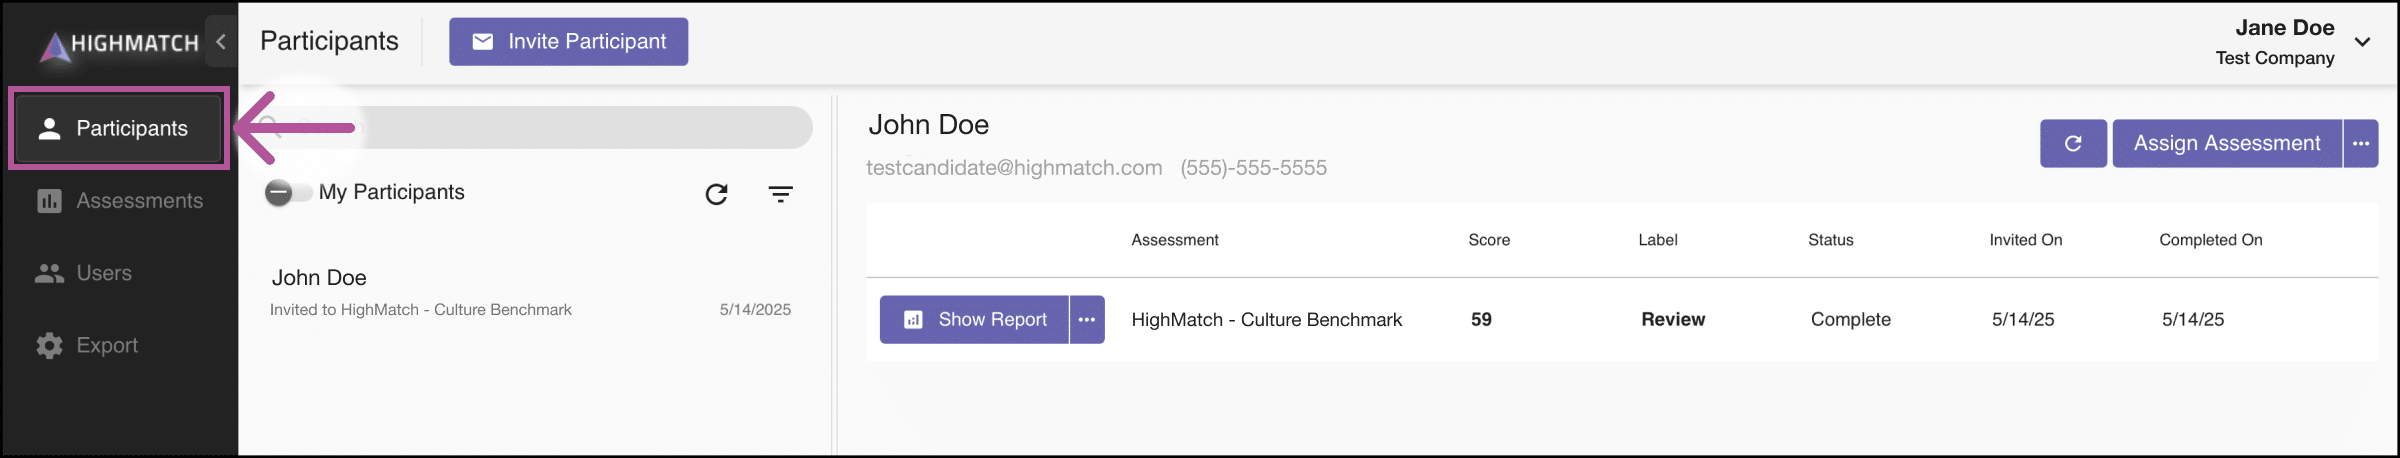This screenshot has width=2400, height=458.
Task: Click the Assign Assessment button
Action: click(2226, 144)
